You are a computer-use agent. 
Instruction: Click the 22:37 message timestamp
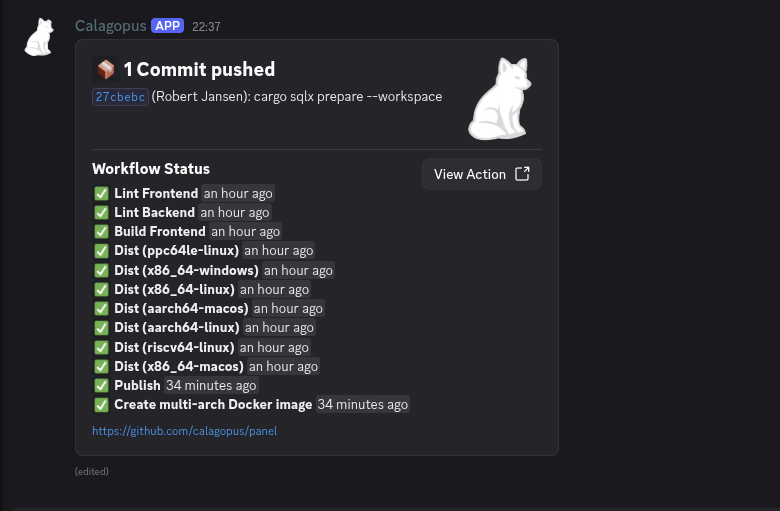coord(206,26)
